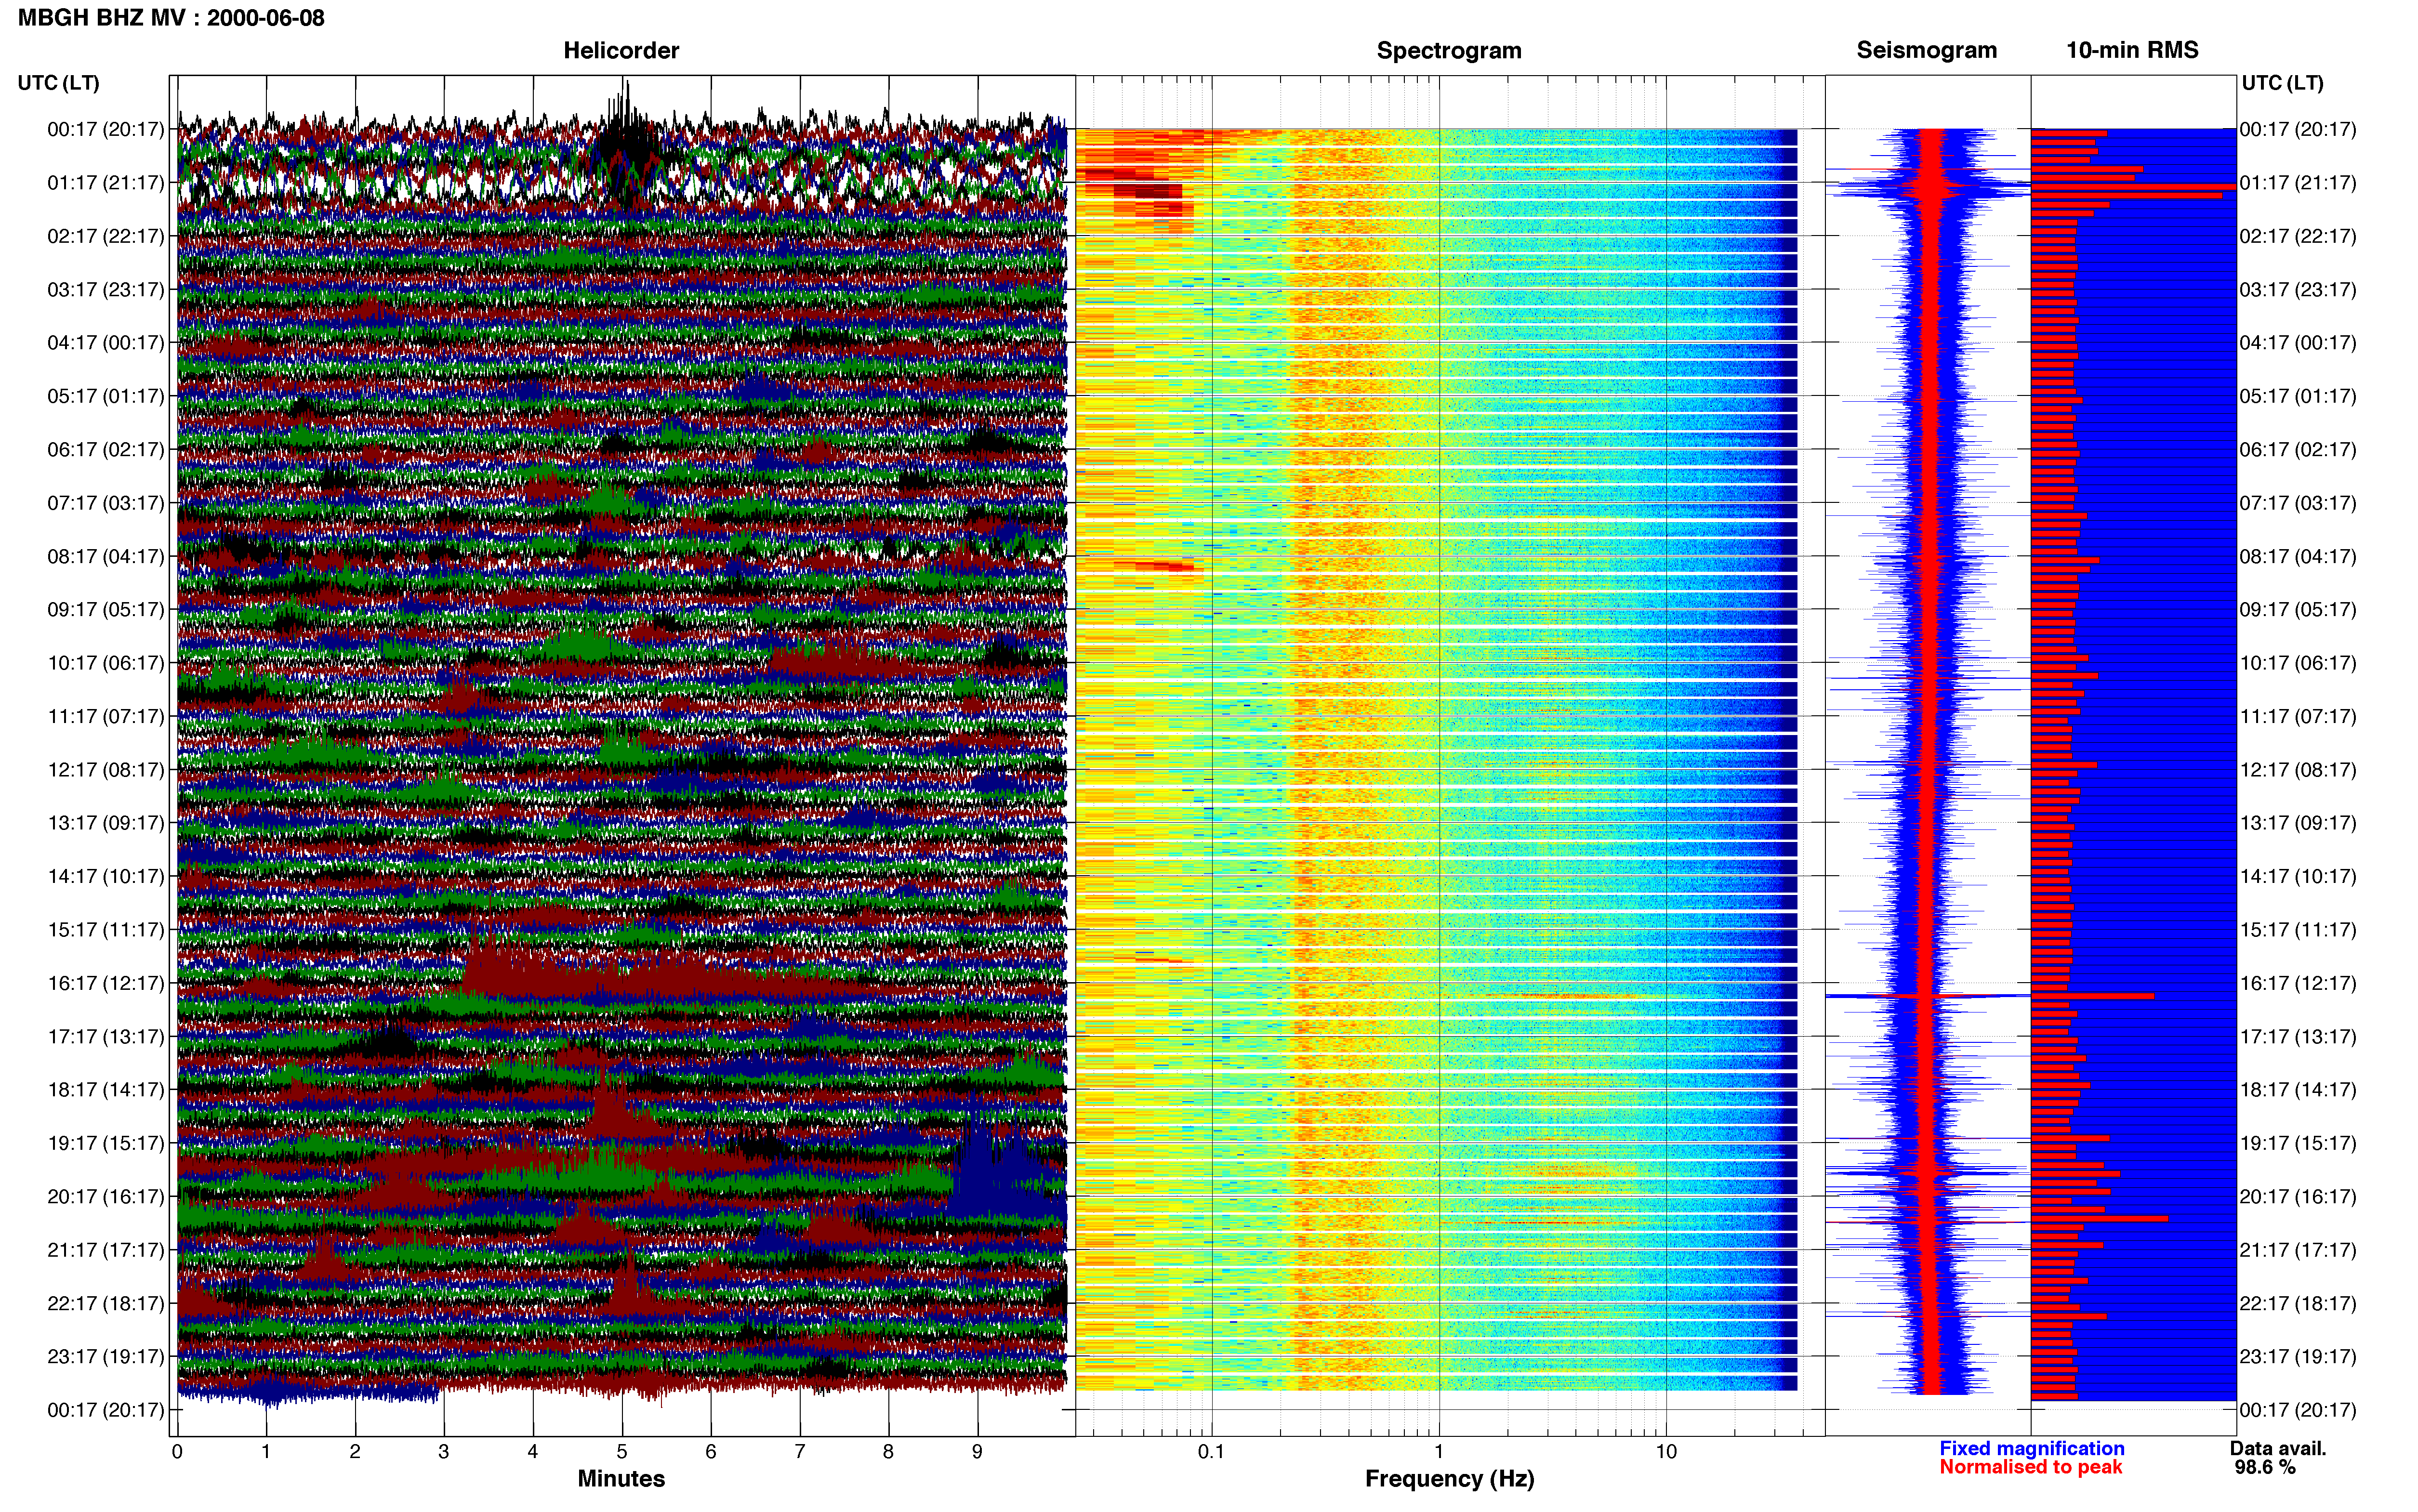Screen dimensions: 2418x1512
Task: Click left time label 10:17 (06:17)
Action: click(x=106, y=662)
